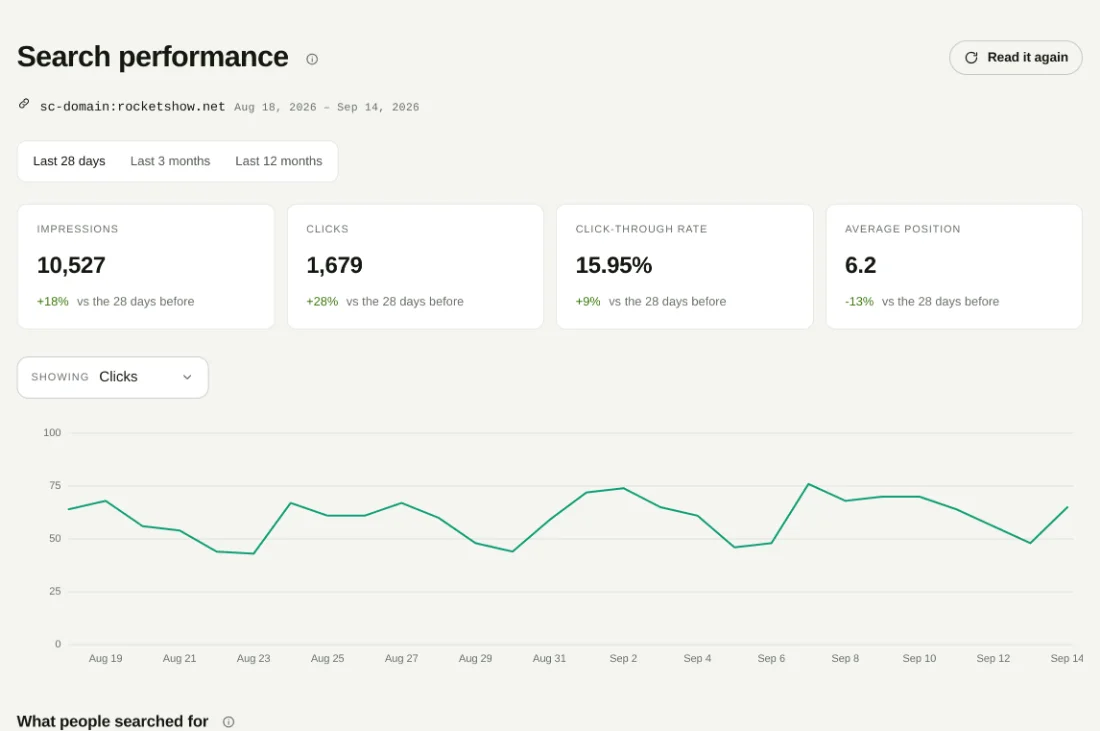Select the Clicks metric card
1100x731 pixels.
[415, 267]
